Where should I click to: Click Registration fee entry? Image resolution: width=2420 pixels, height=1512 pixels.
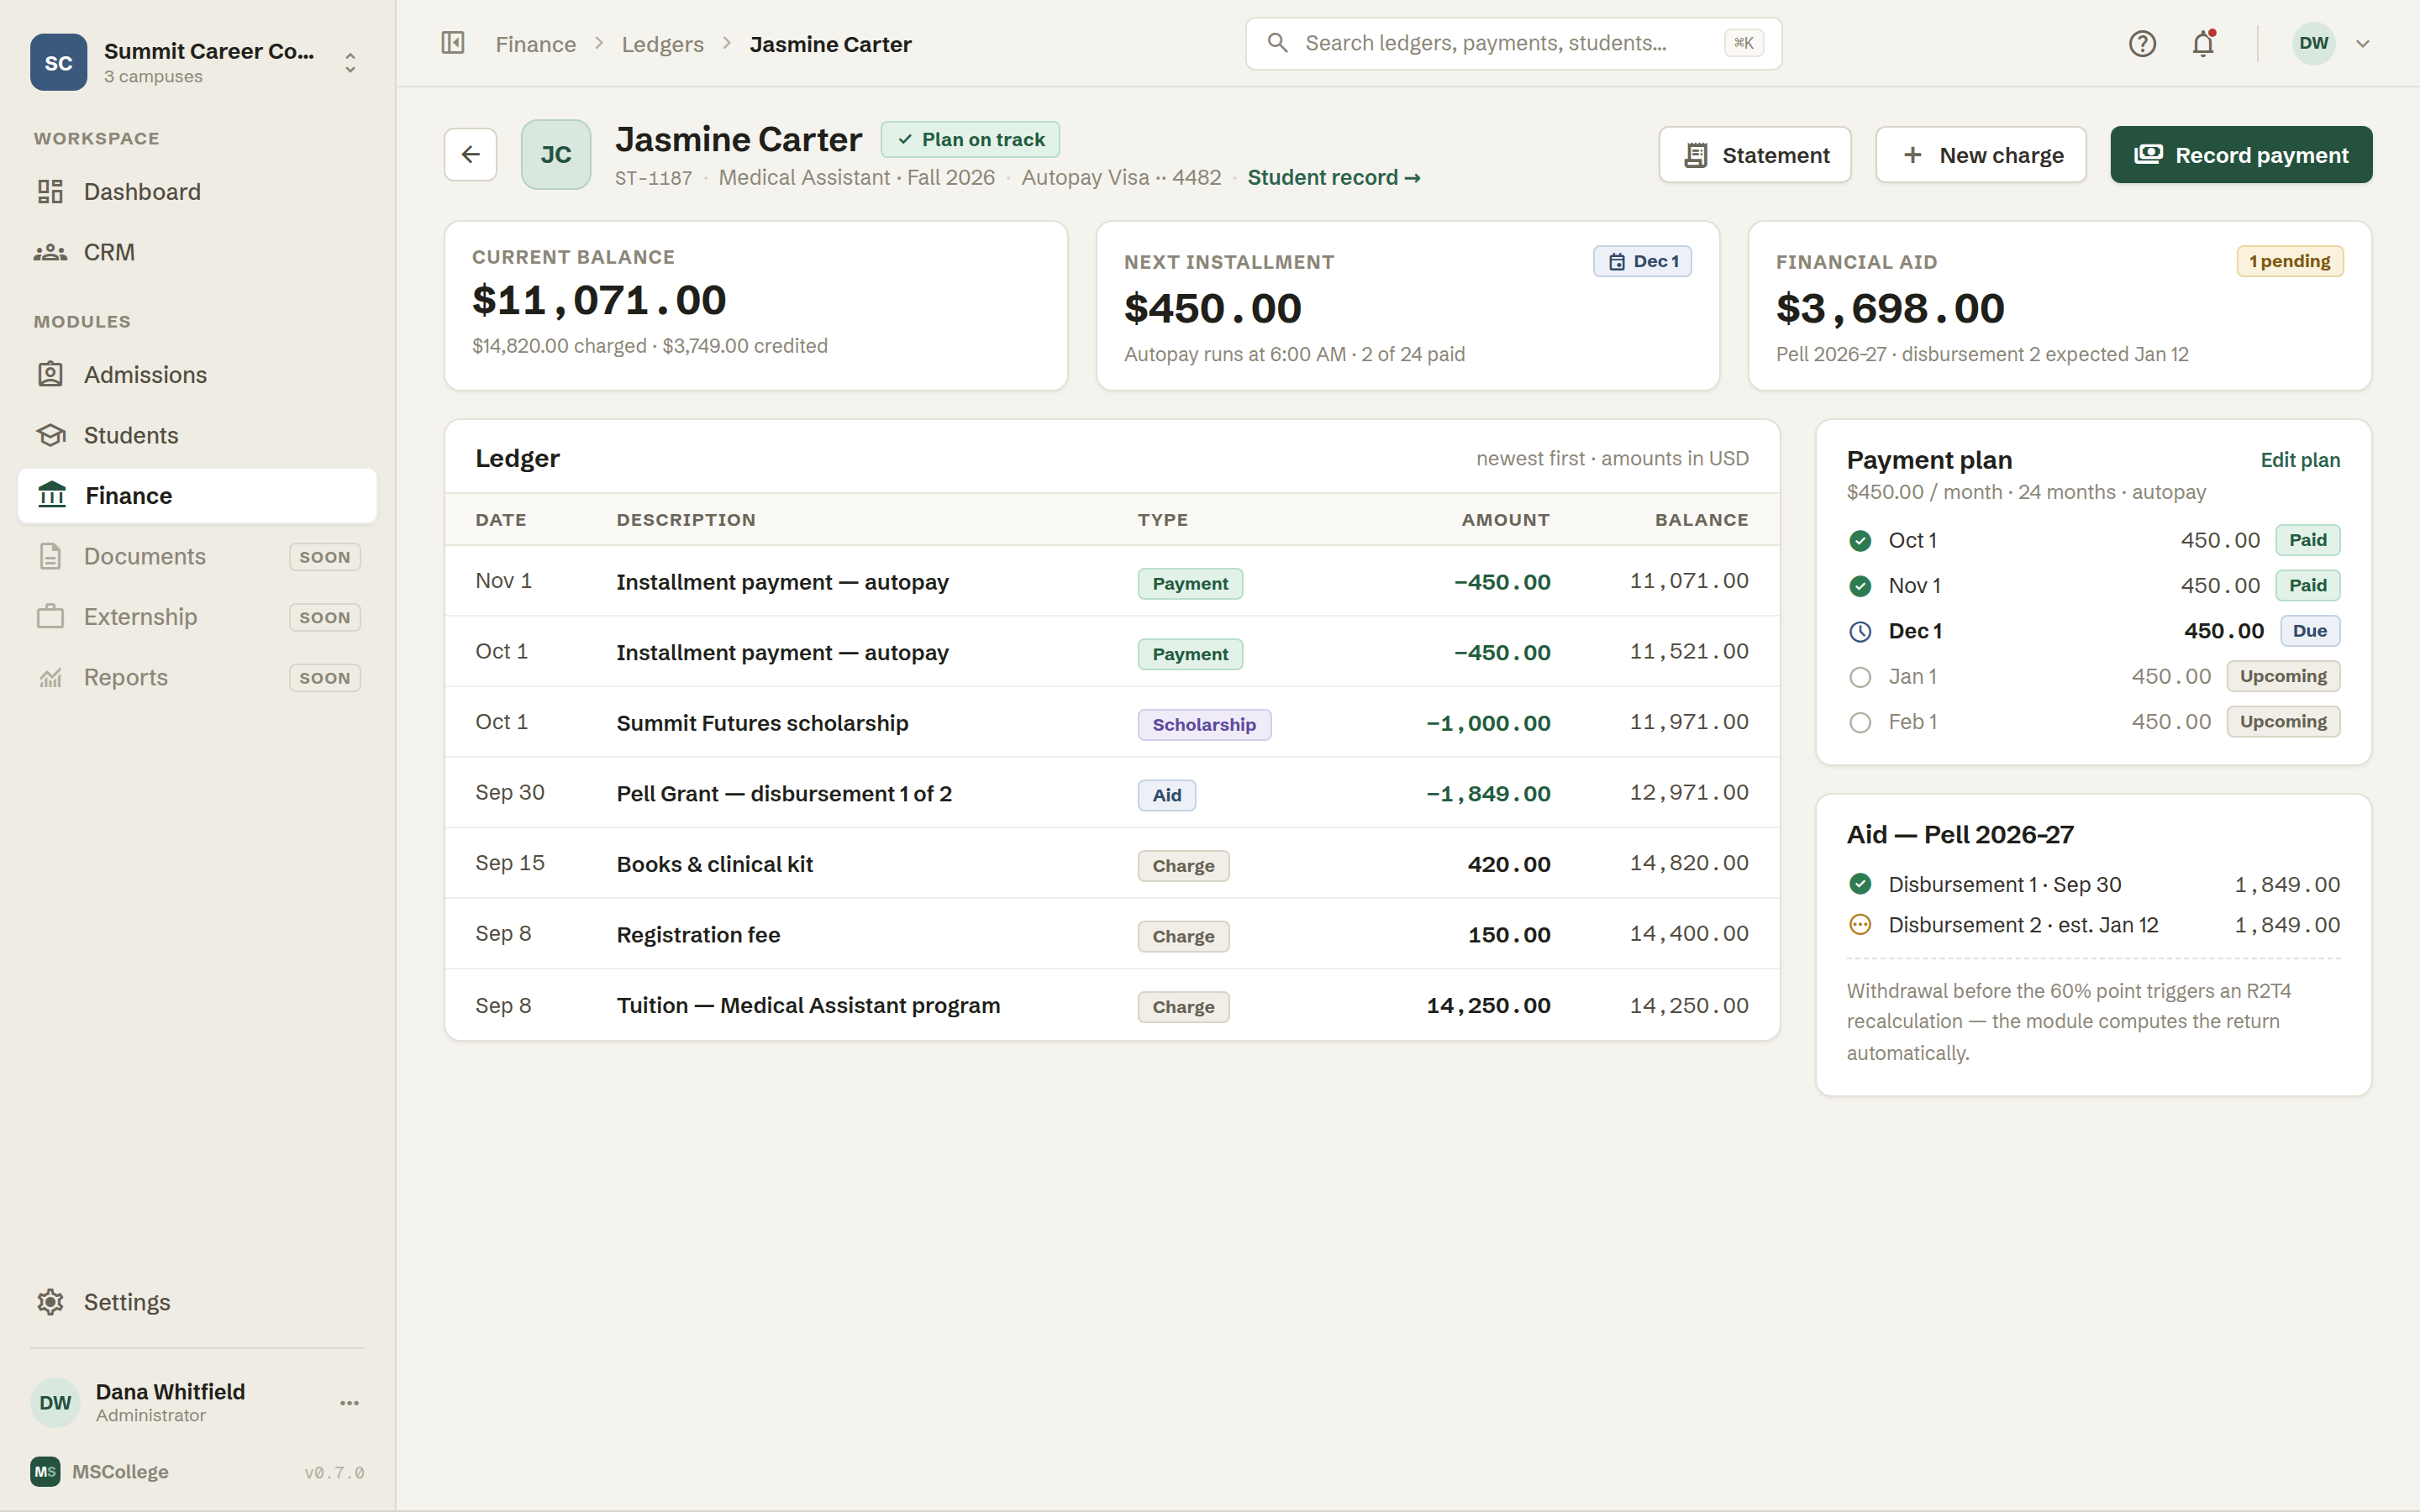click(x=698, y=935)
